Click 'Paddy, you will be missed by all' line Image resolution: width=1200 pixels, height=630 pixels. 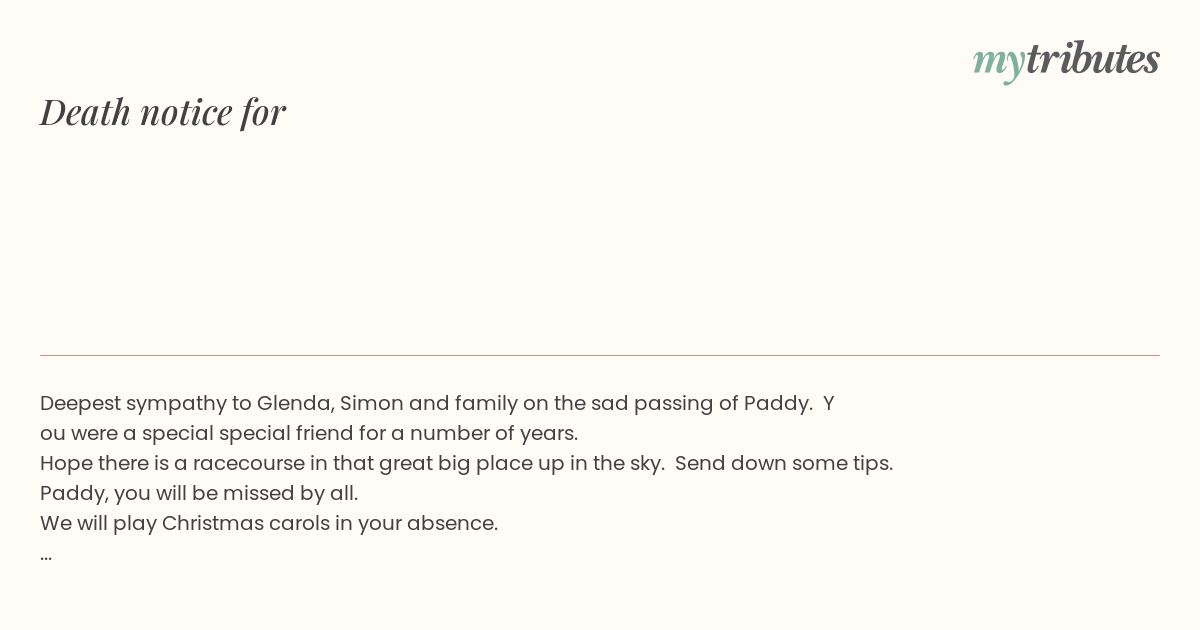coord(199,493)
